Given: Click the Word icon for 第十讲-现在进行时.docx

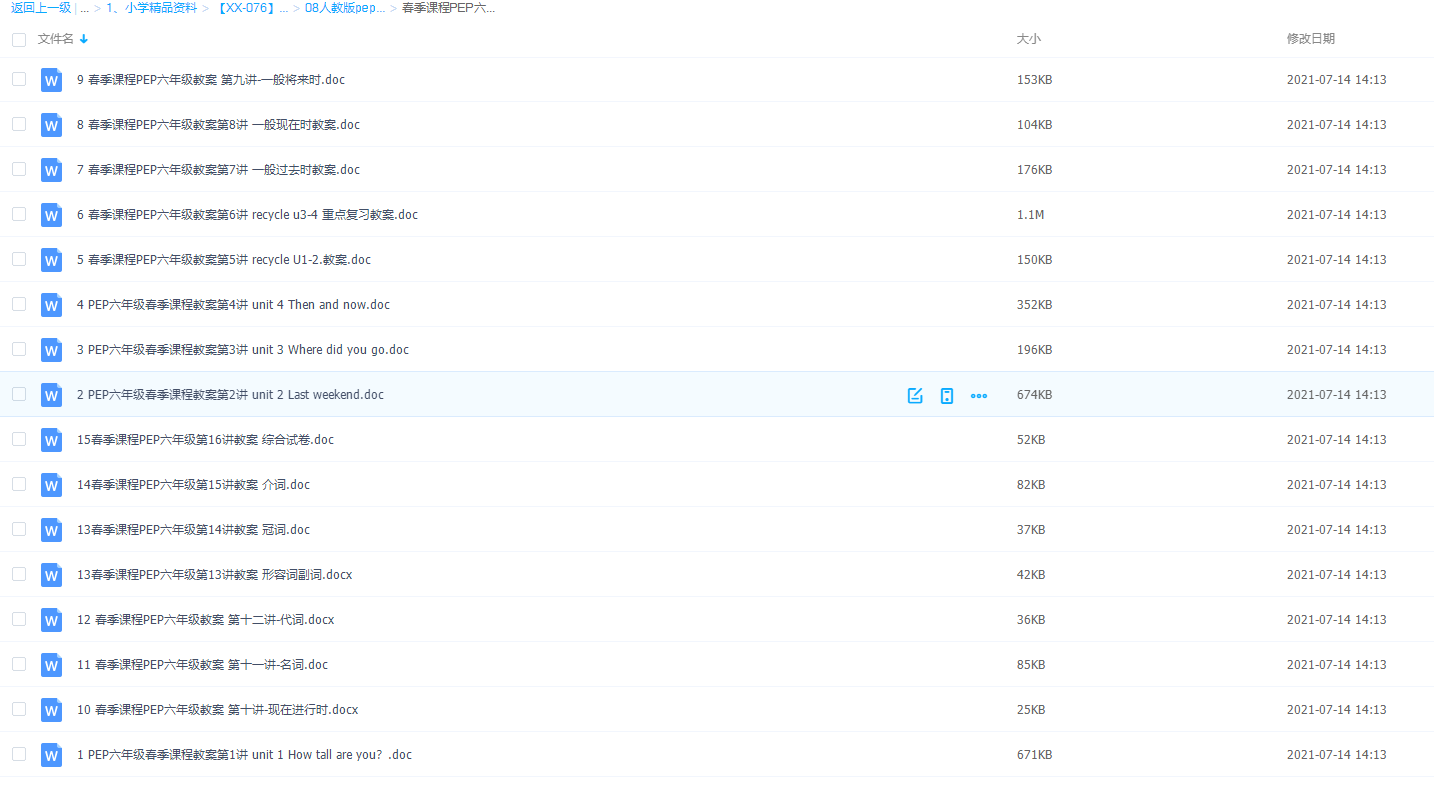Looking at the screenshot, I should click(51, 710).
